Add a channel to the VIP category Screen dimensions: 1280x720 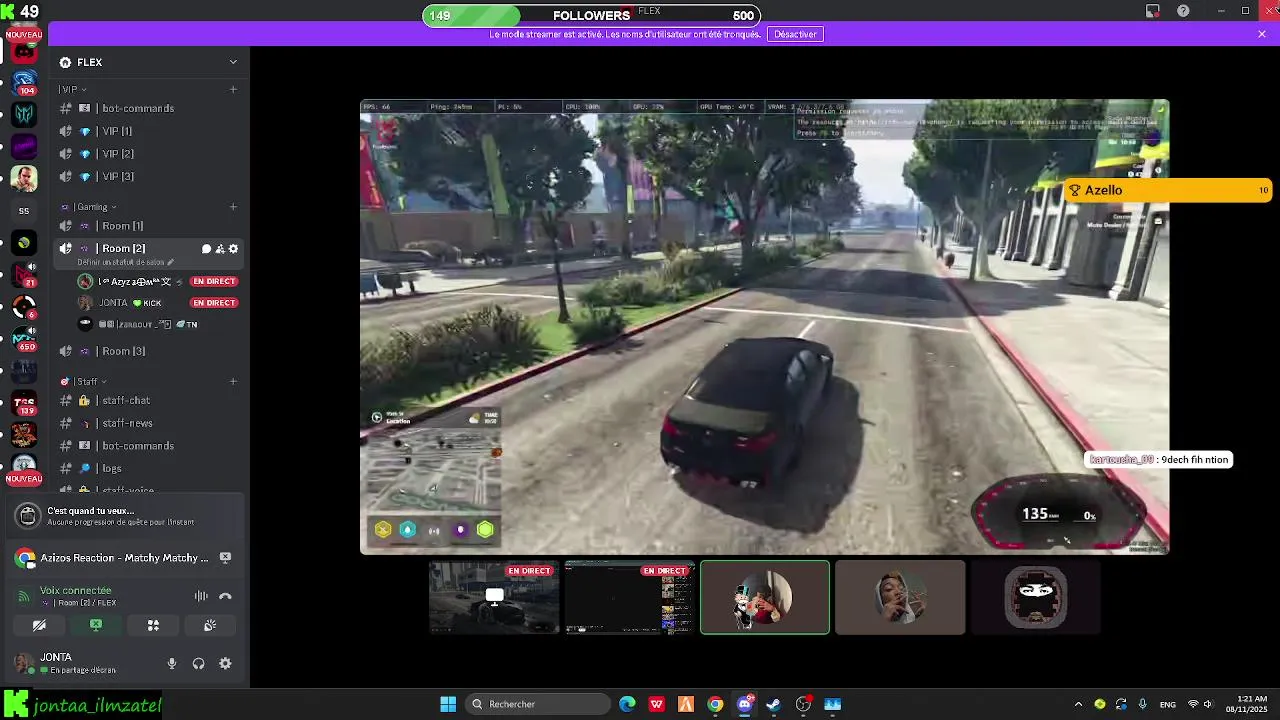point(233,89)
